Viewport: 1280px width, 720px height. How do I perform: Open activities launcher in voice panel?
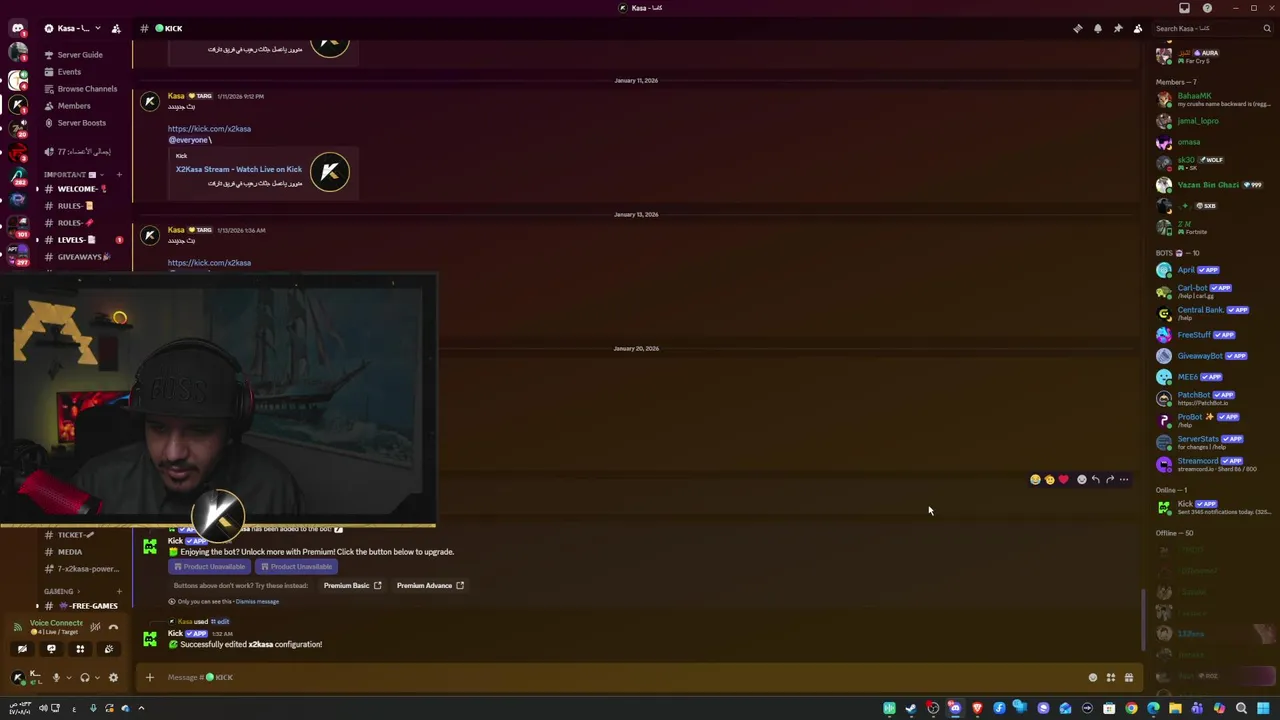(80, 649)
